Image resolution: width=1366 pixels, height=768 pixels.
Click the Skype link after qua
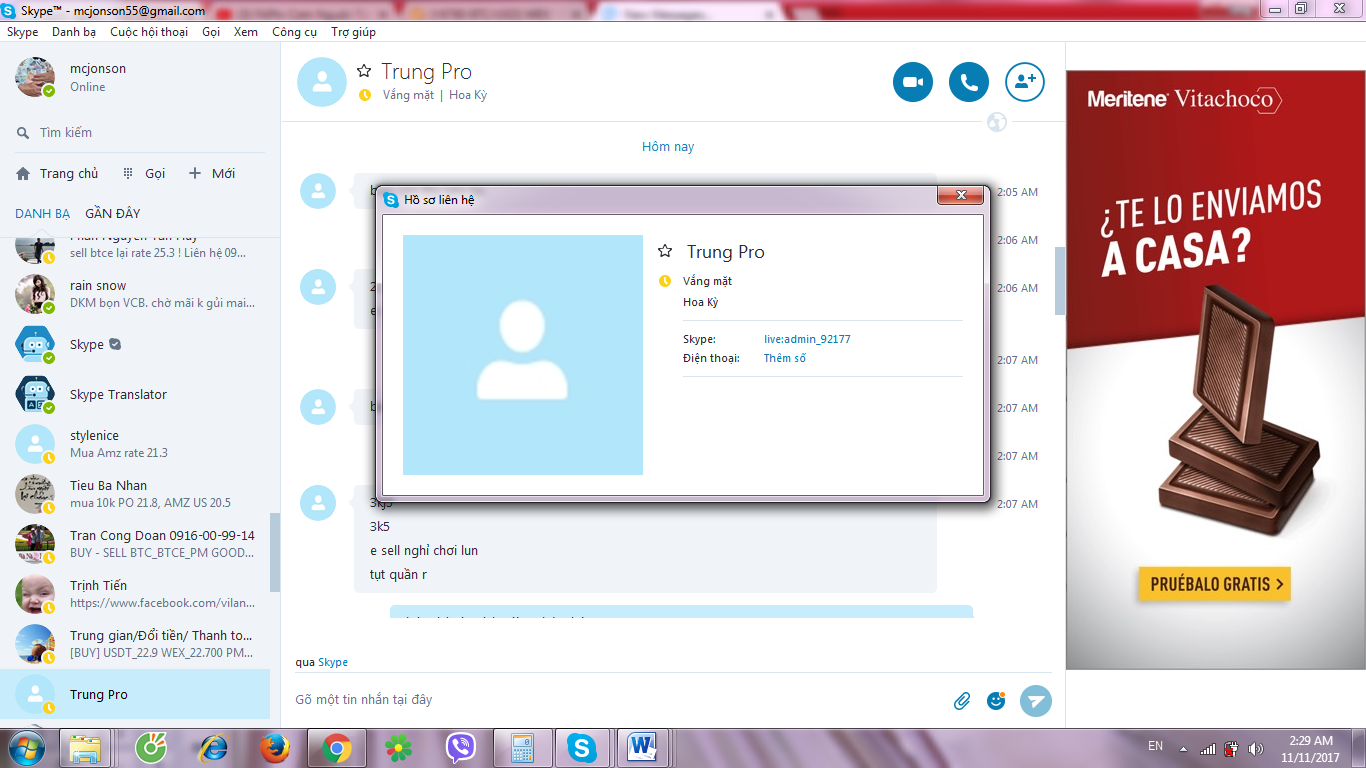(333, 662)
